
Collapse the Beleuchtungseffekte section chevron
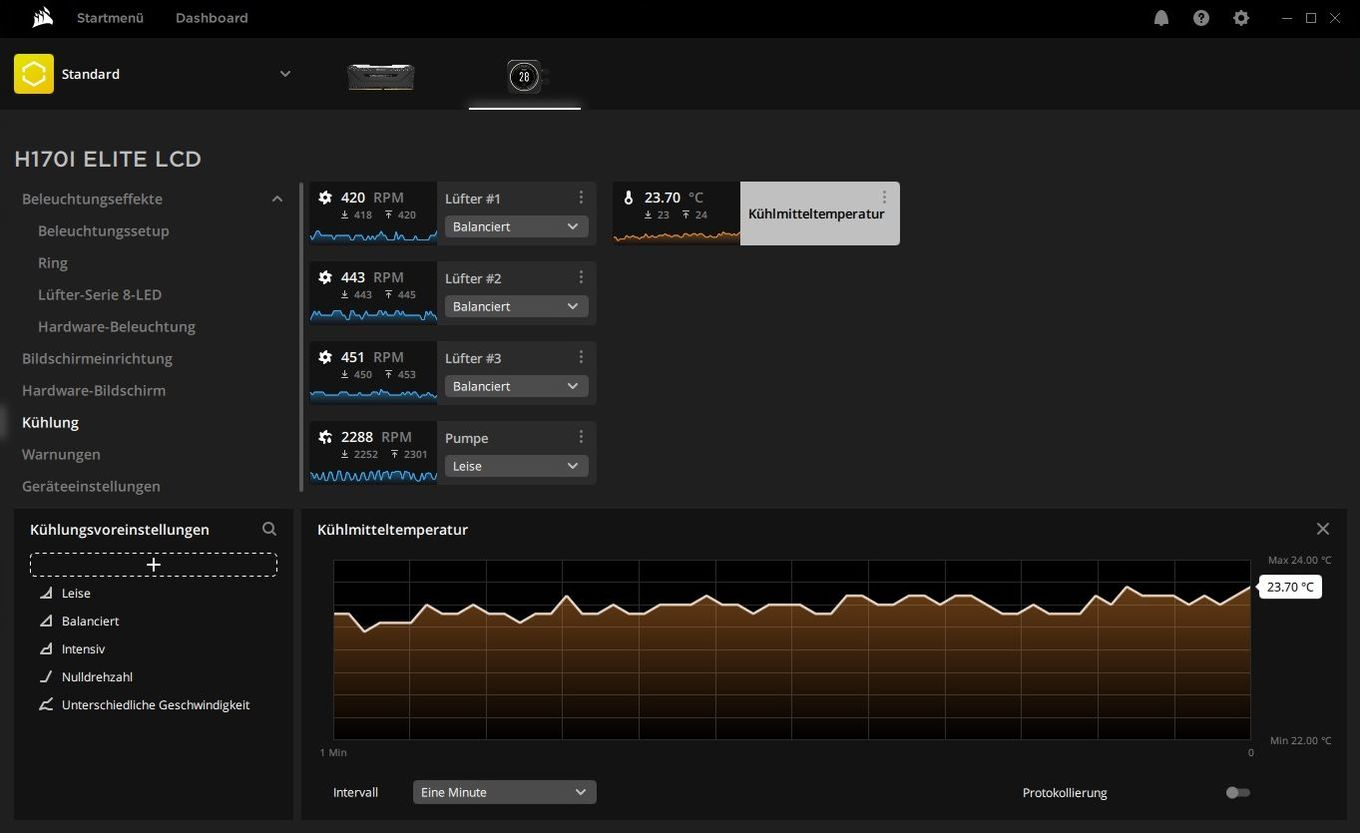pos(277,199)
